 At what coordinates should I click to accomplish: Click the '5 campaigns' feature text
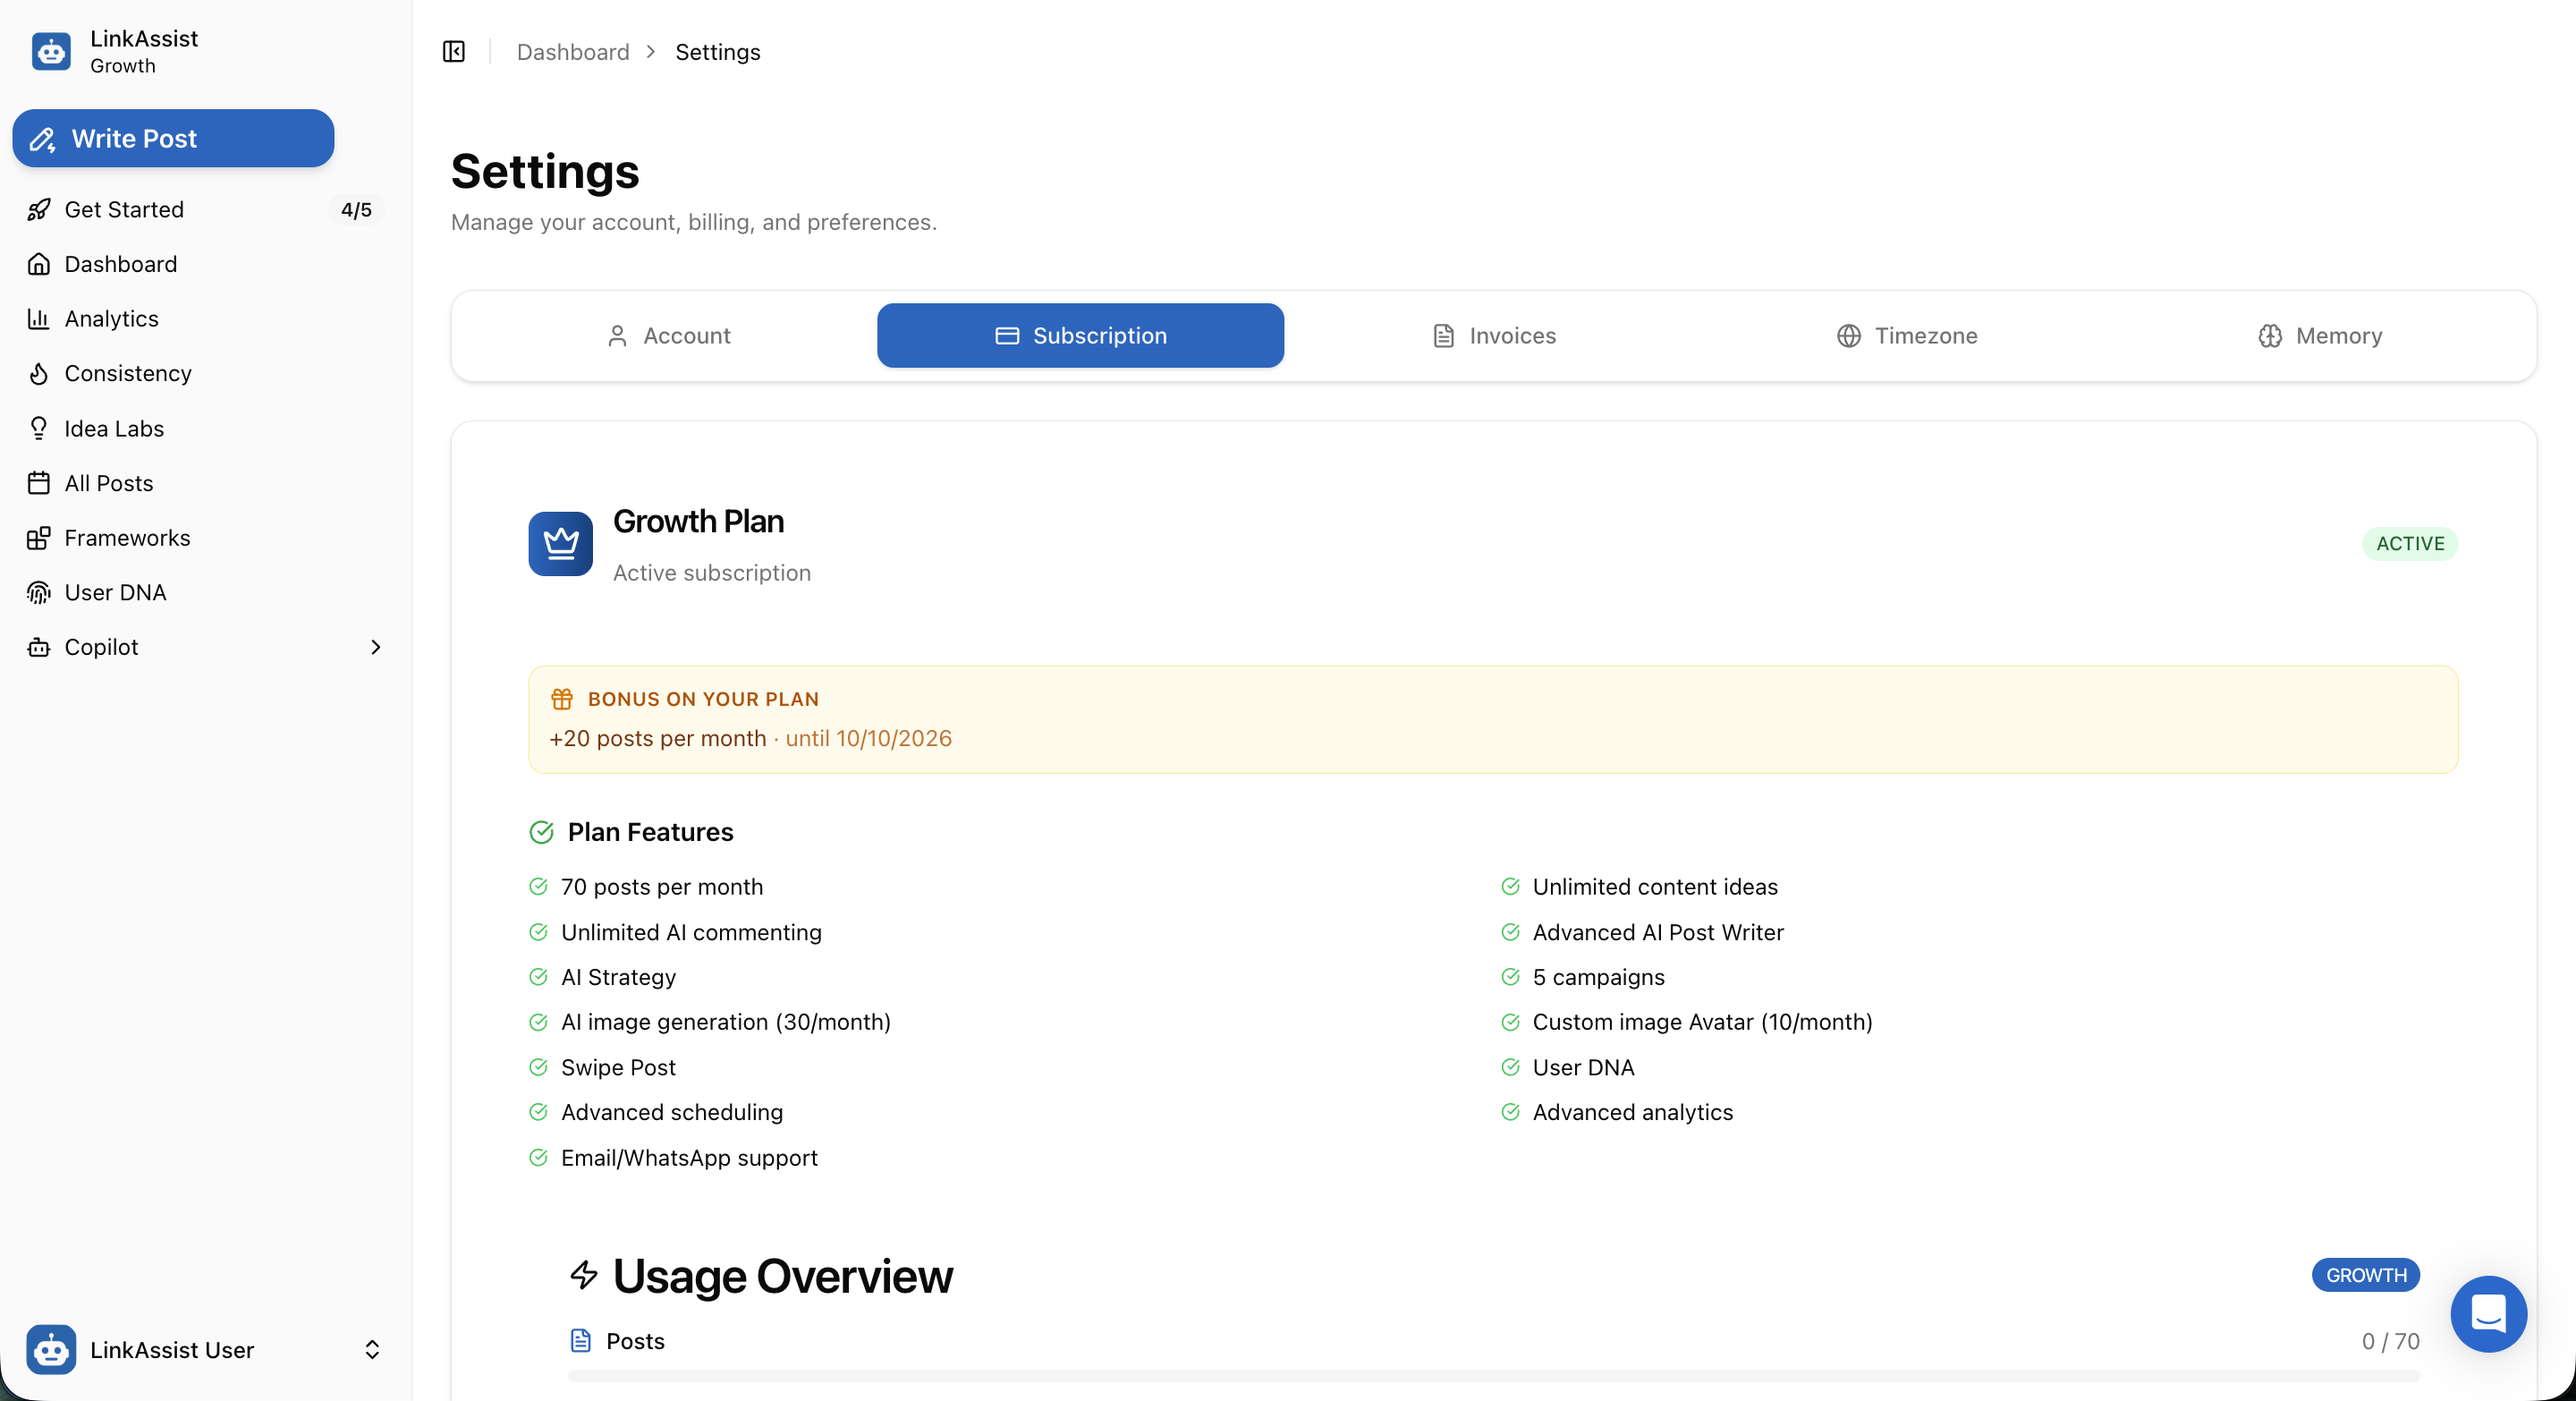click(x=1598, y=976)
